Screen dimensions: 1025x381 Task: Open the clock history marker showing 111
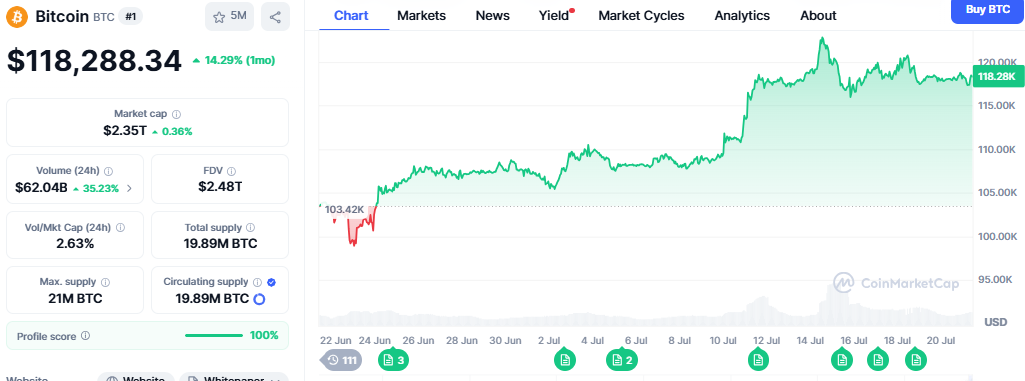[341, 359]
